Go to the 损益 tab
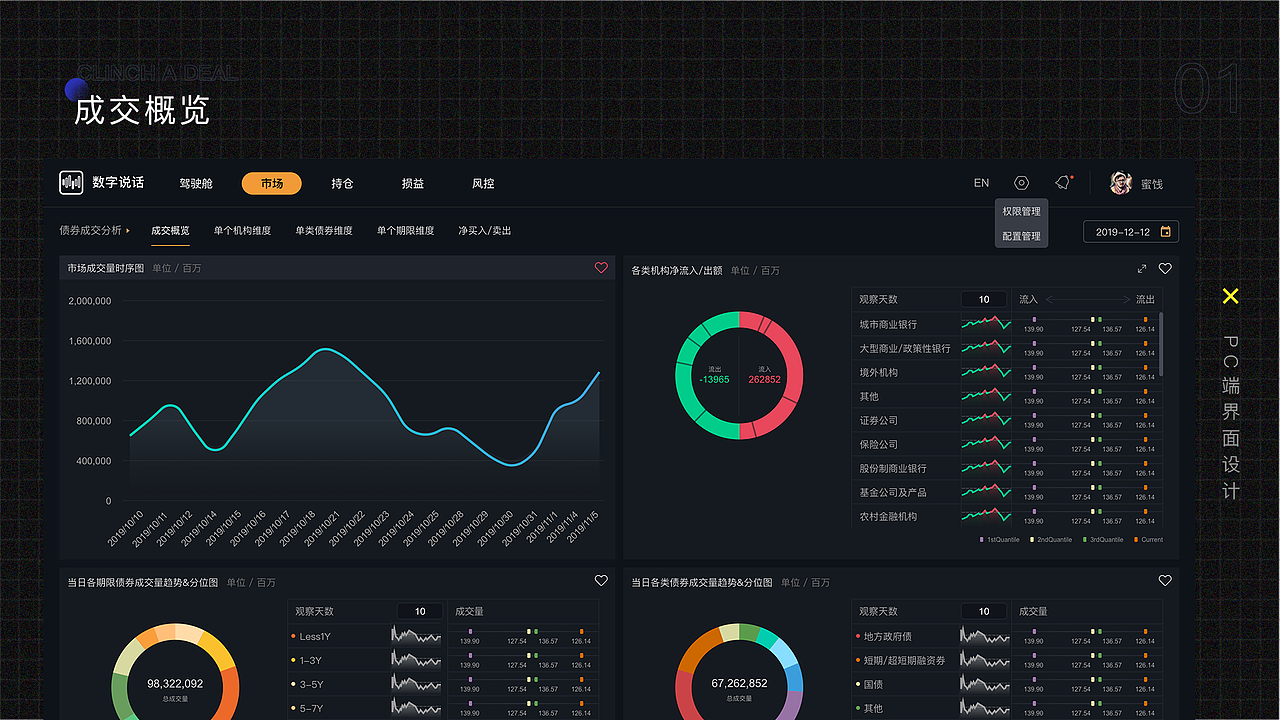 coord(412,184)
